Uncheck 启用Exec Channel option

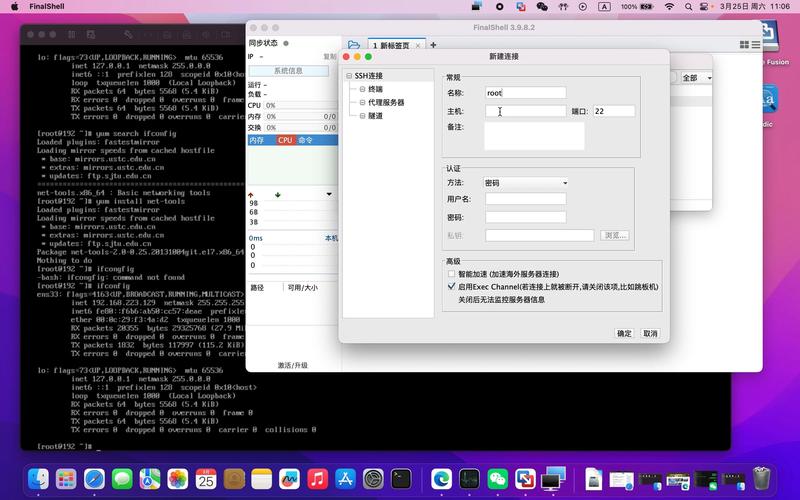[452, 286]
